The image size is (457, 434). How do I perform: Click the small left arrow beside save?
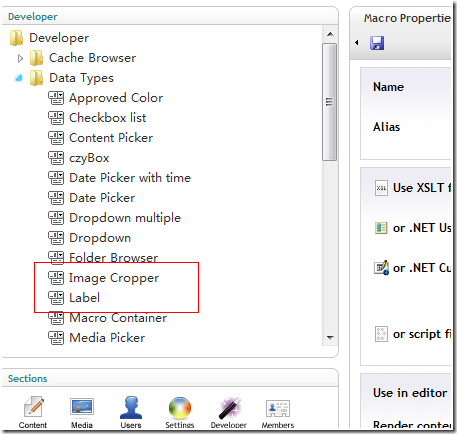(x=357, y=43)
